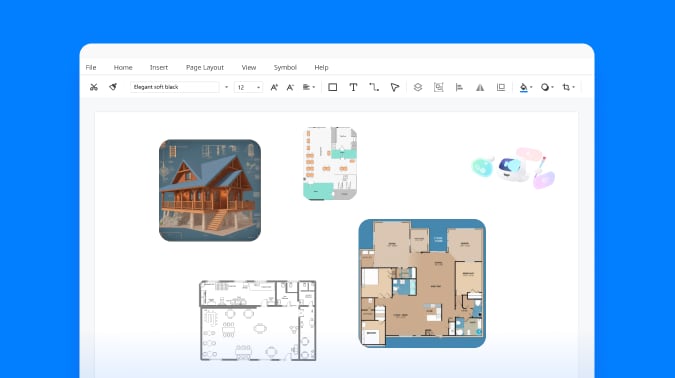Select the format painter brush icon

click(x=113, y=87)
